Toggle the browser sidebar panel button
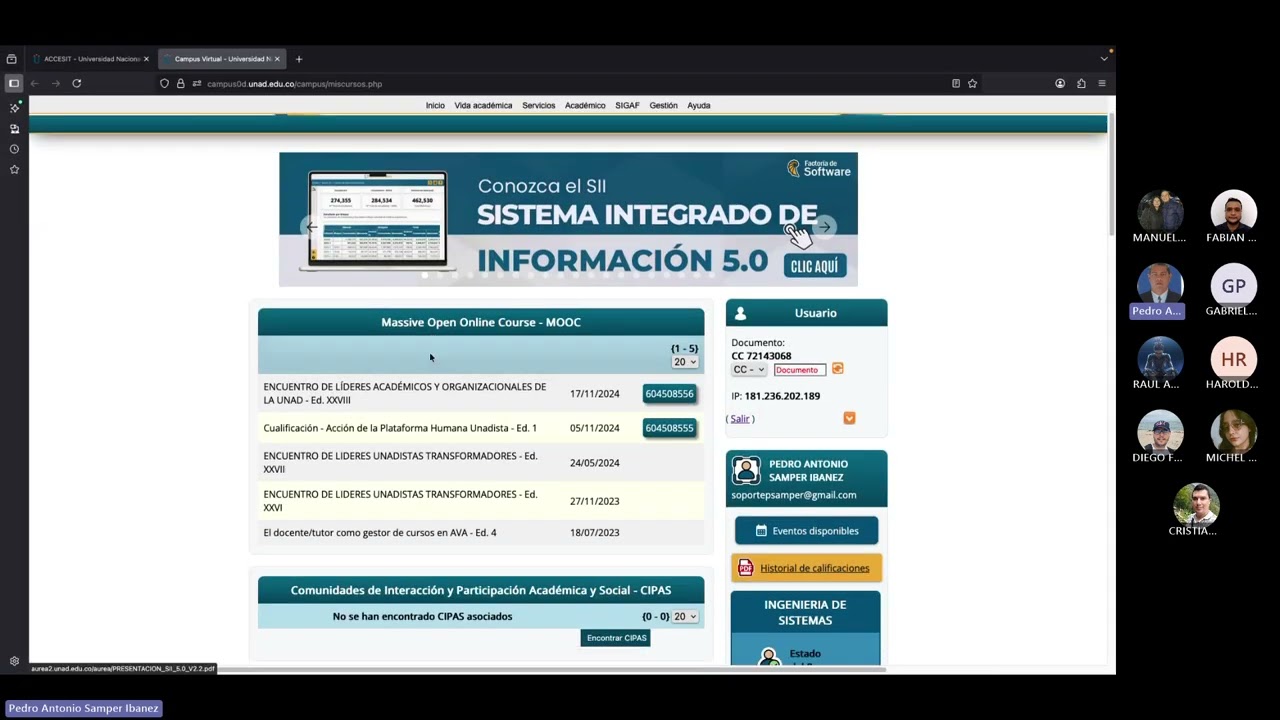Viewport: 1280px width, 720px height. [x=14, y=83]
